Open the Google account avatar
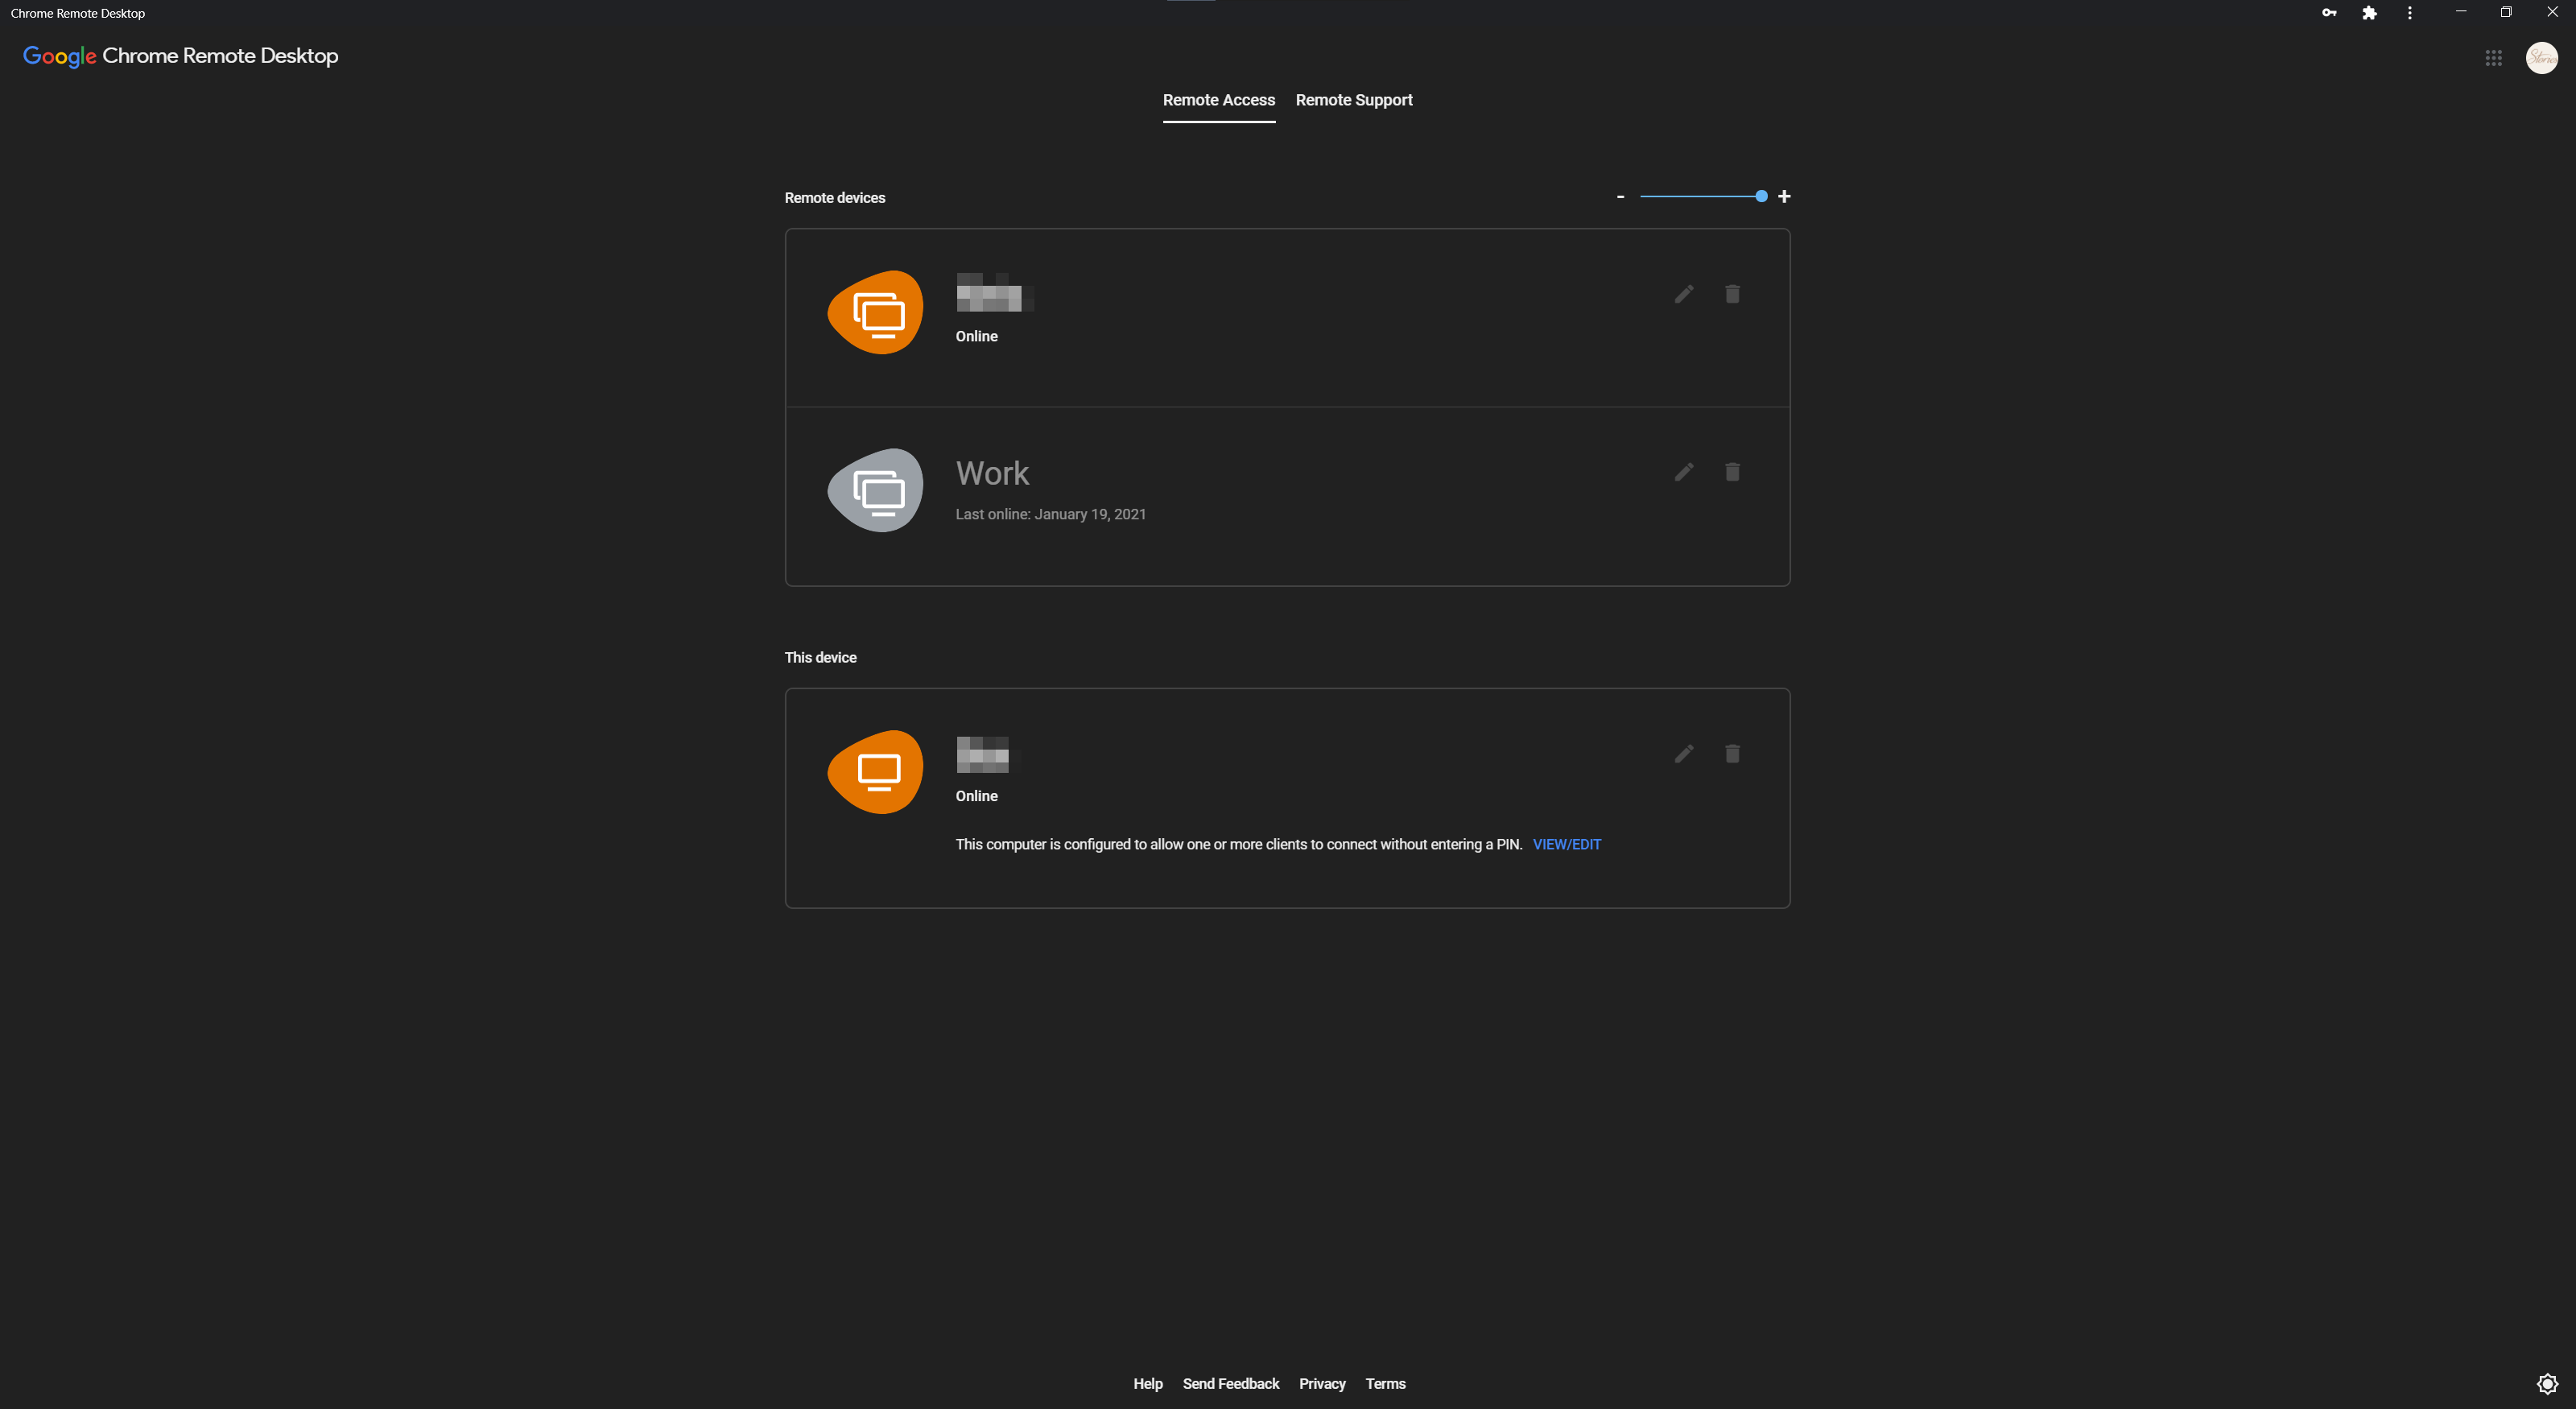Image resolution: width=2576 pixels, height=1409 pixels. tap(2541, 58)
